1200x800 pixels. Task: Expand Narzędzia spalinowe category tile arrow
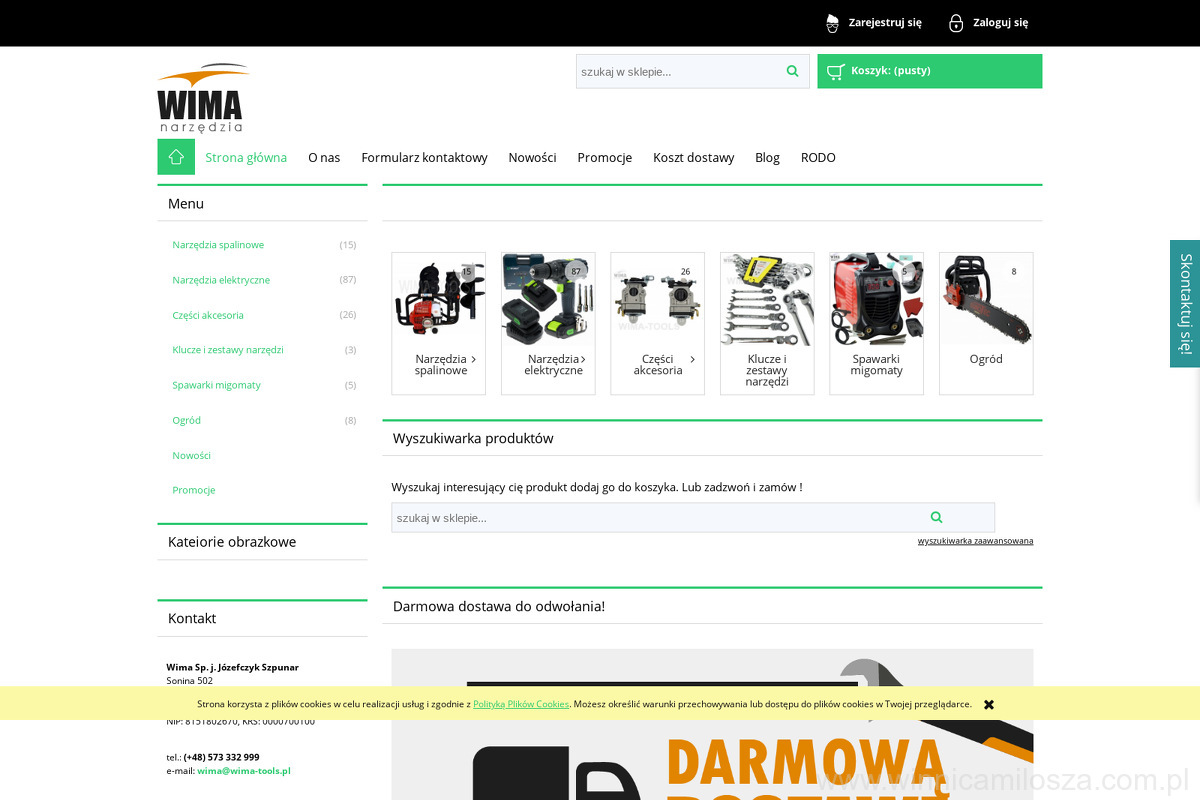point(473,359)
